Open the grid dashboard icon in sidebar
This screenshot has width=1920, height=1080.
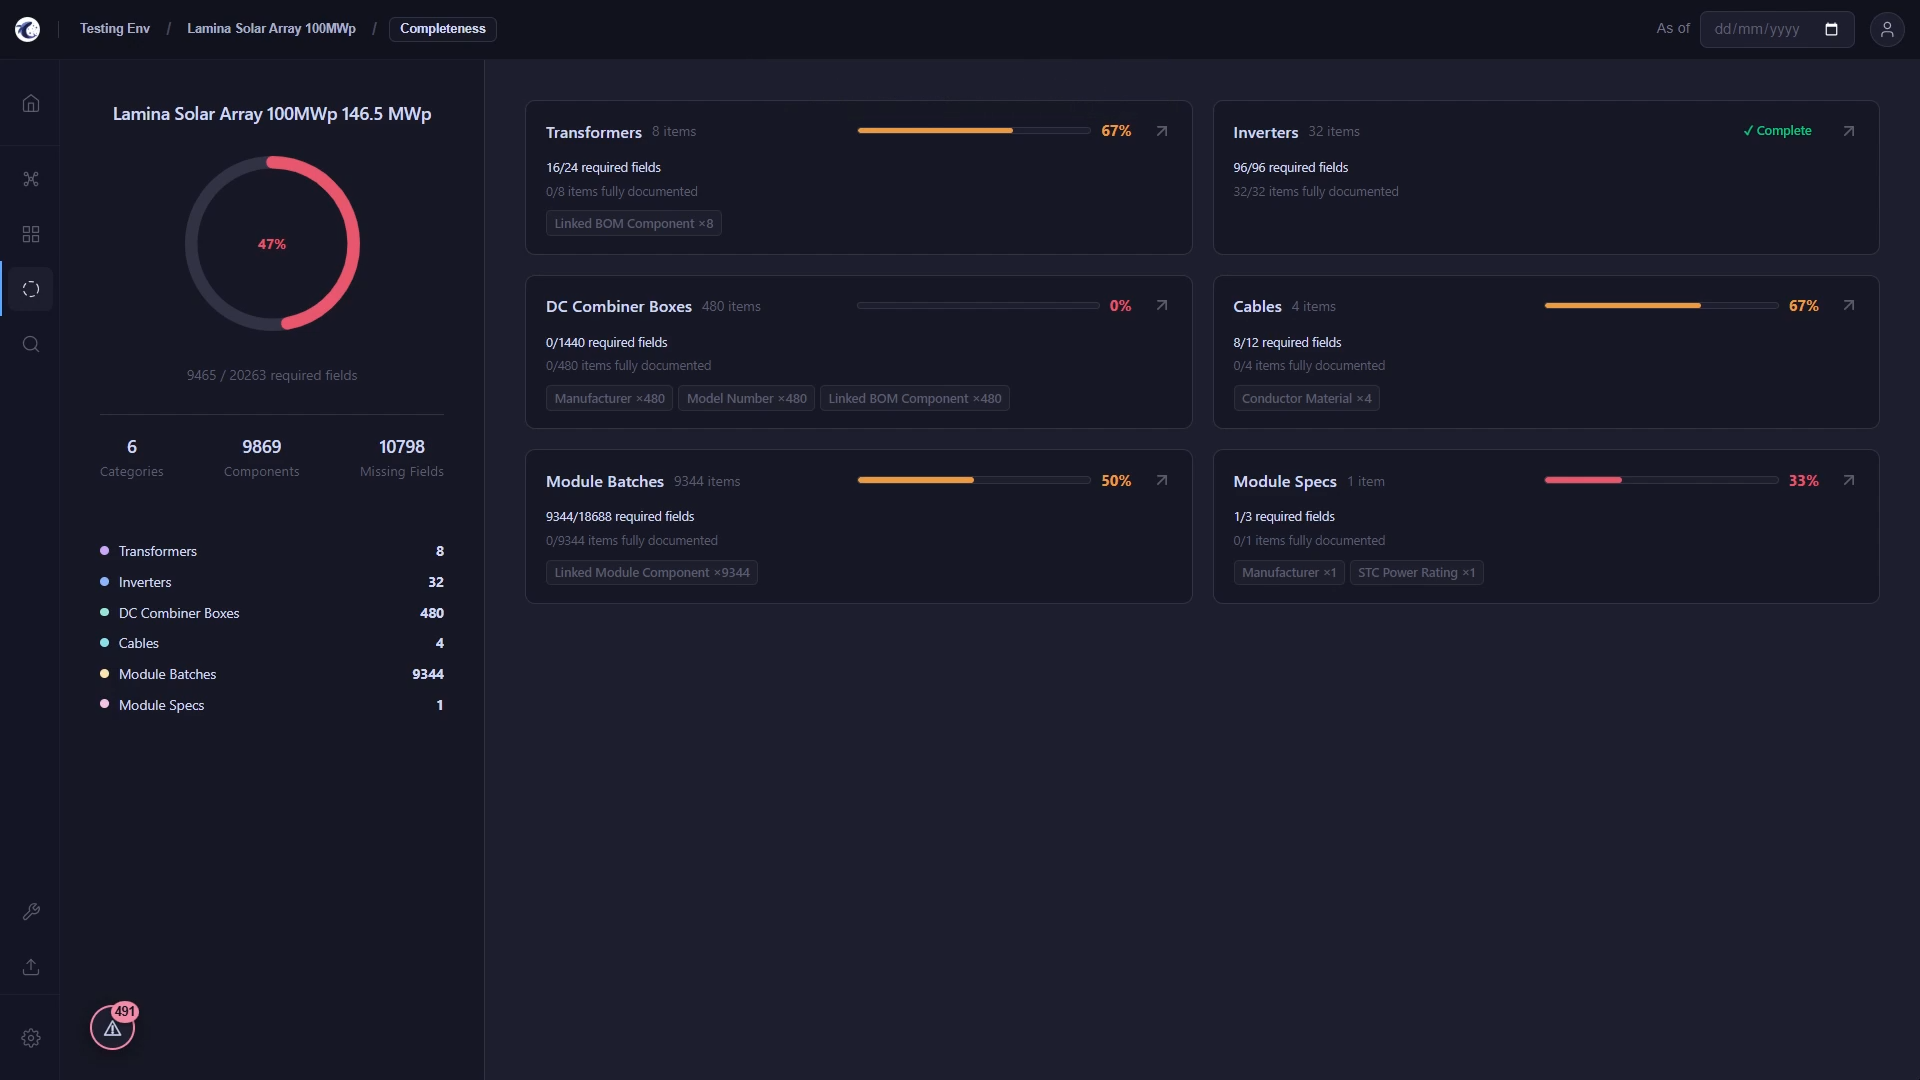pyautogui.click(x=31, y=234)
